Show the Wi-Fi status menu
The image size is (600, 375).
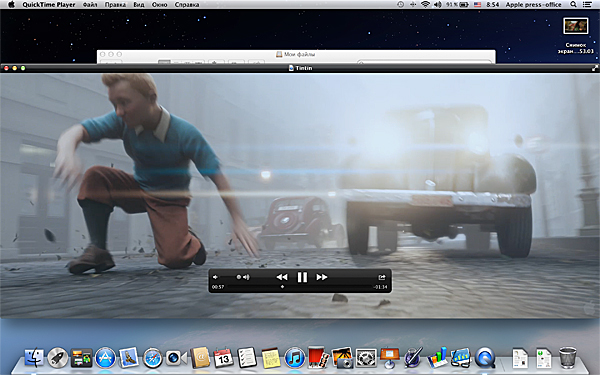tap(425, 5)
